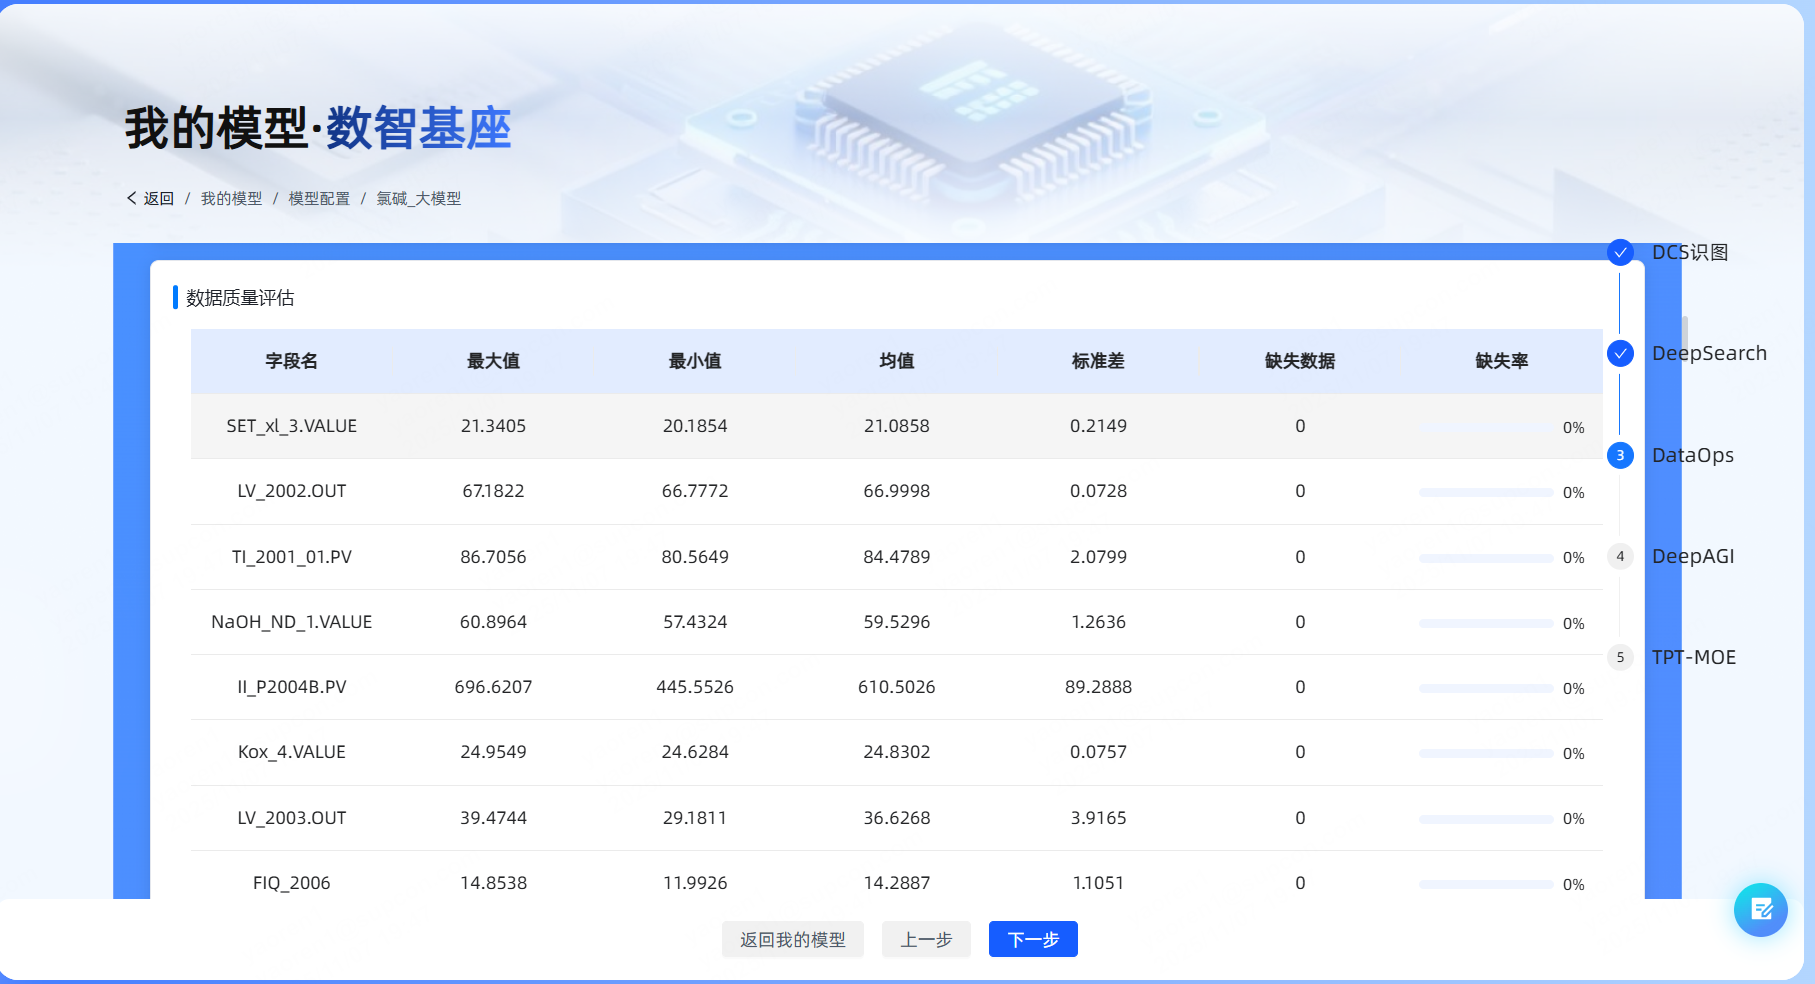Open 我的模型 breadcrumb link

tap(231, 199)
